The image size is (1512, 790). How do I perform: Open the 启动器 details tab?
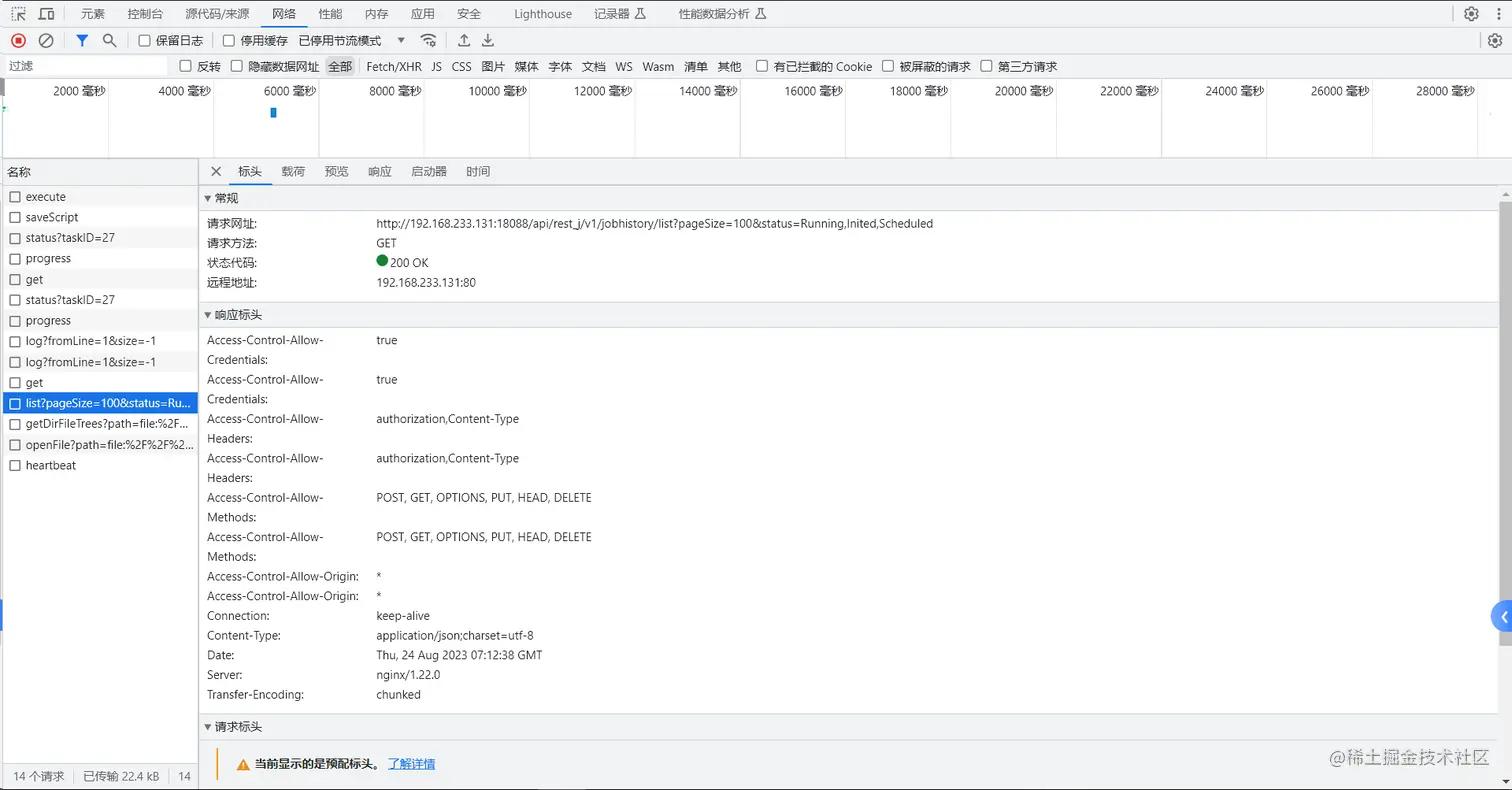[429, 172]
